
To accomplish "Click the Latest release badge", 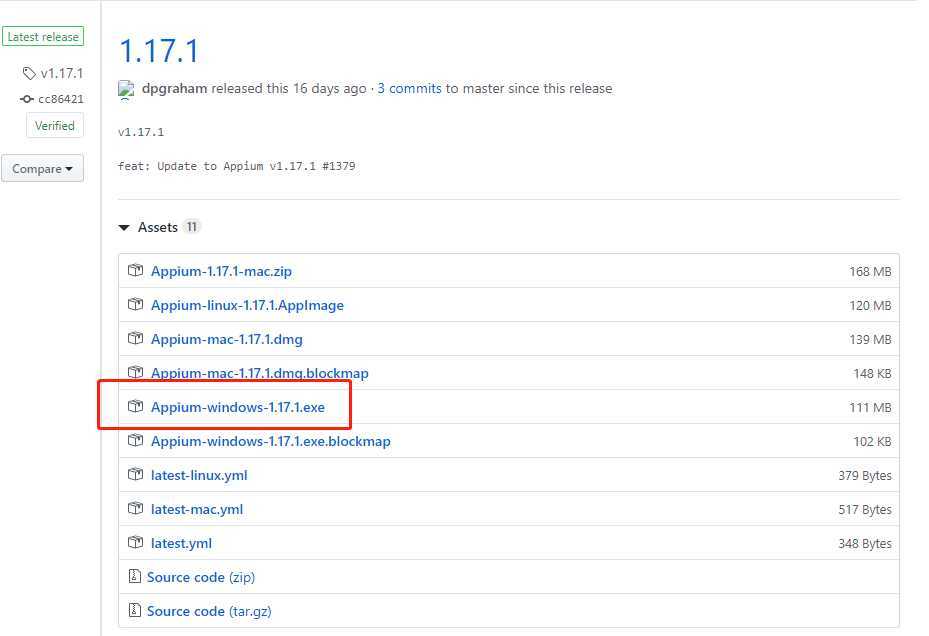I will pyautogui.click(x=43, y=36).
